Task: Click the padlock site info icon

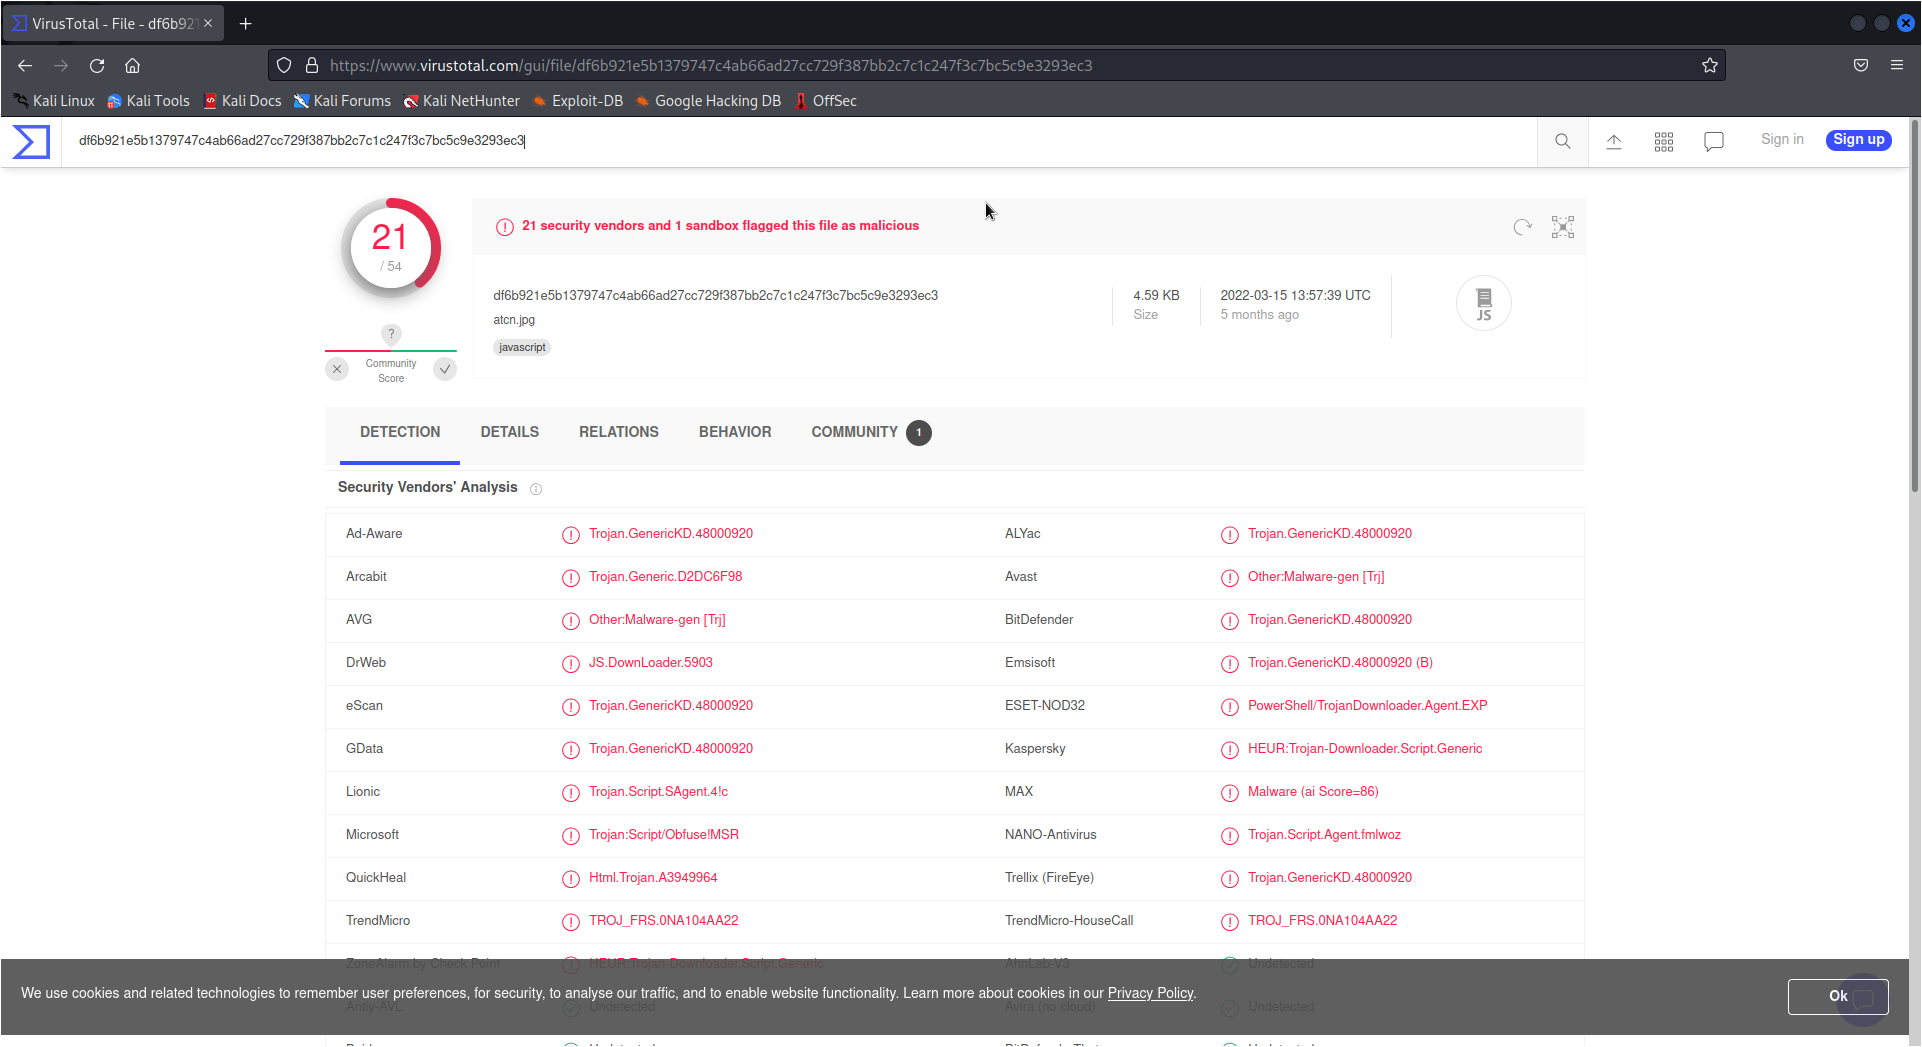Action: tap(312, 65)
